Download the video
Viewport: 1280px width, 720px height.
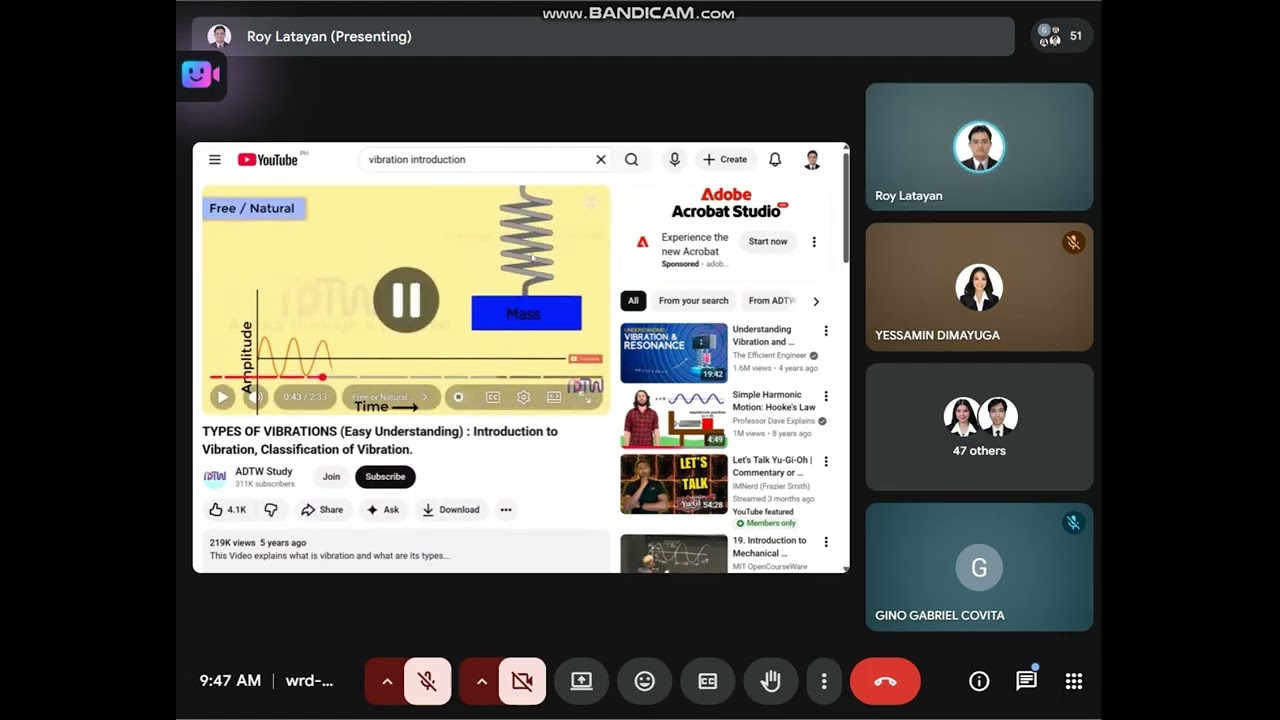click(x=451, y=510)
